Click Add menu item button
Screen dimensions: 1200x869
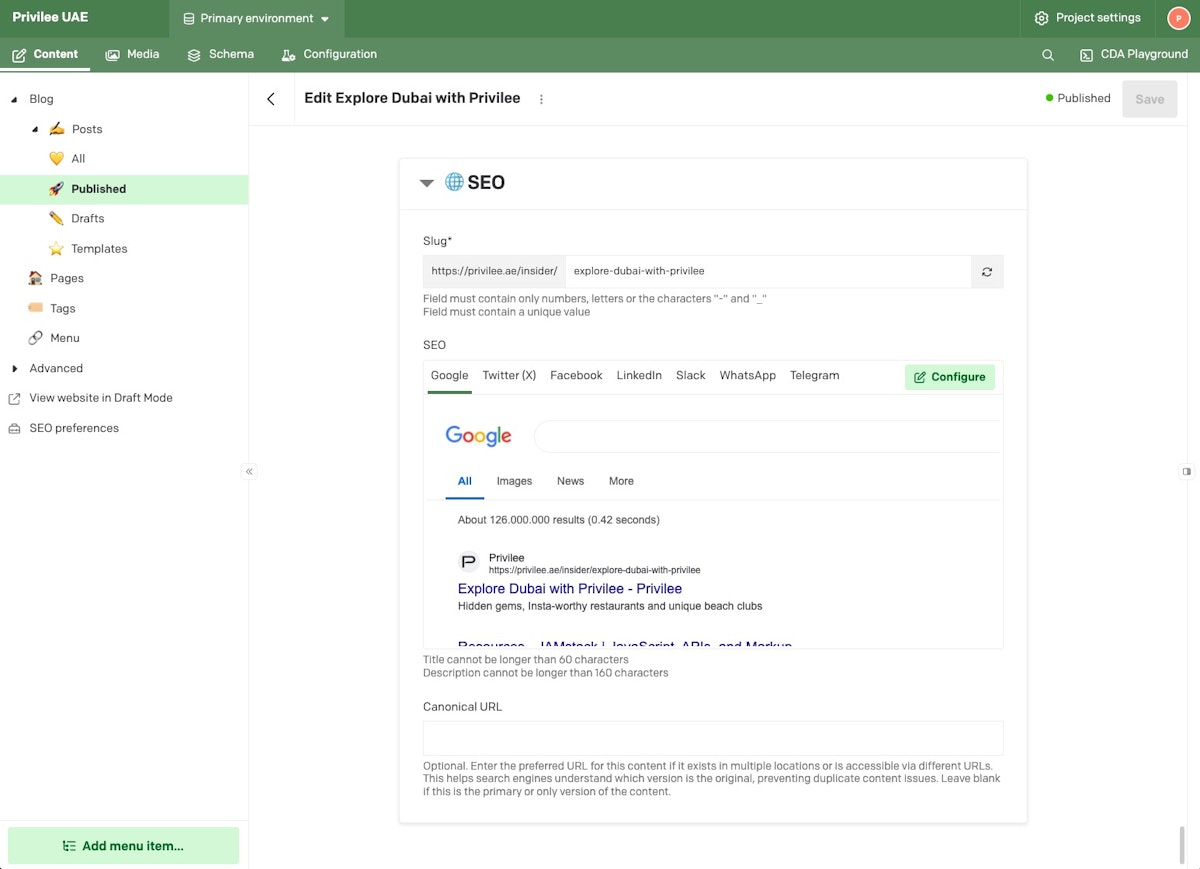pos(124,846)
